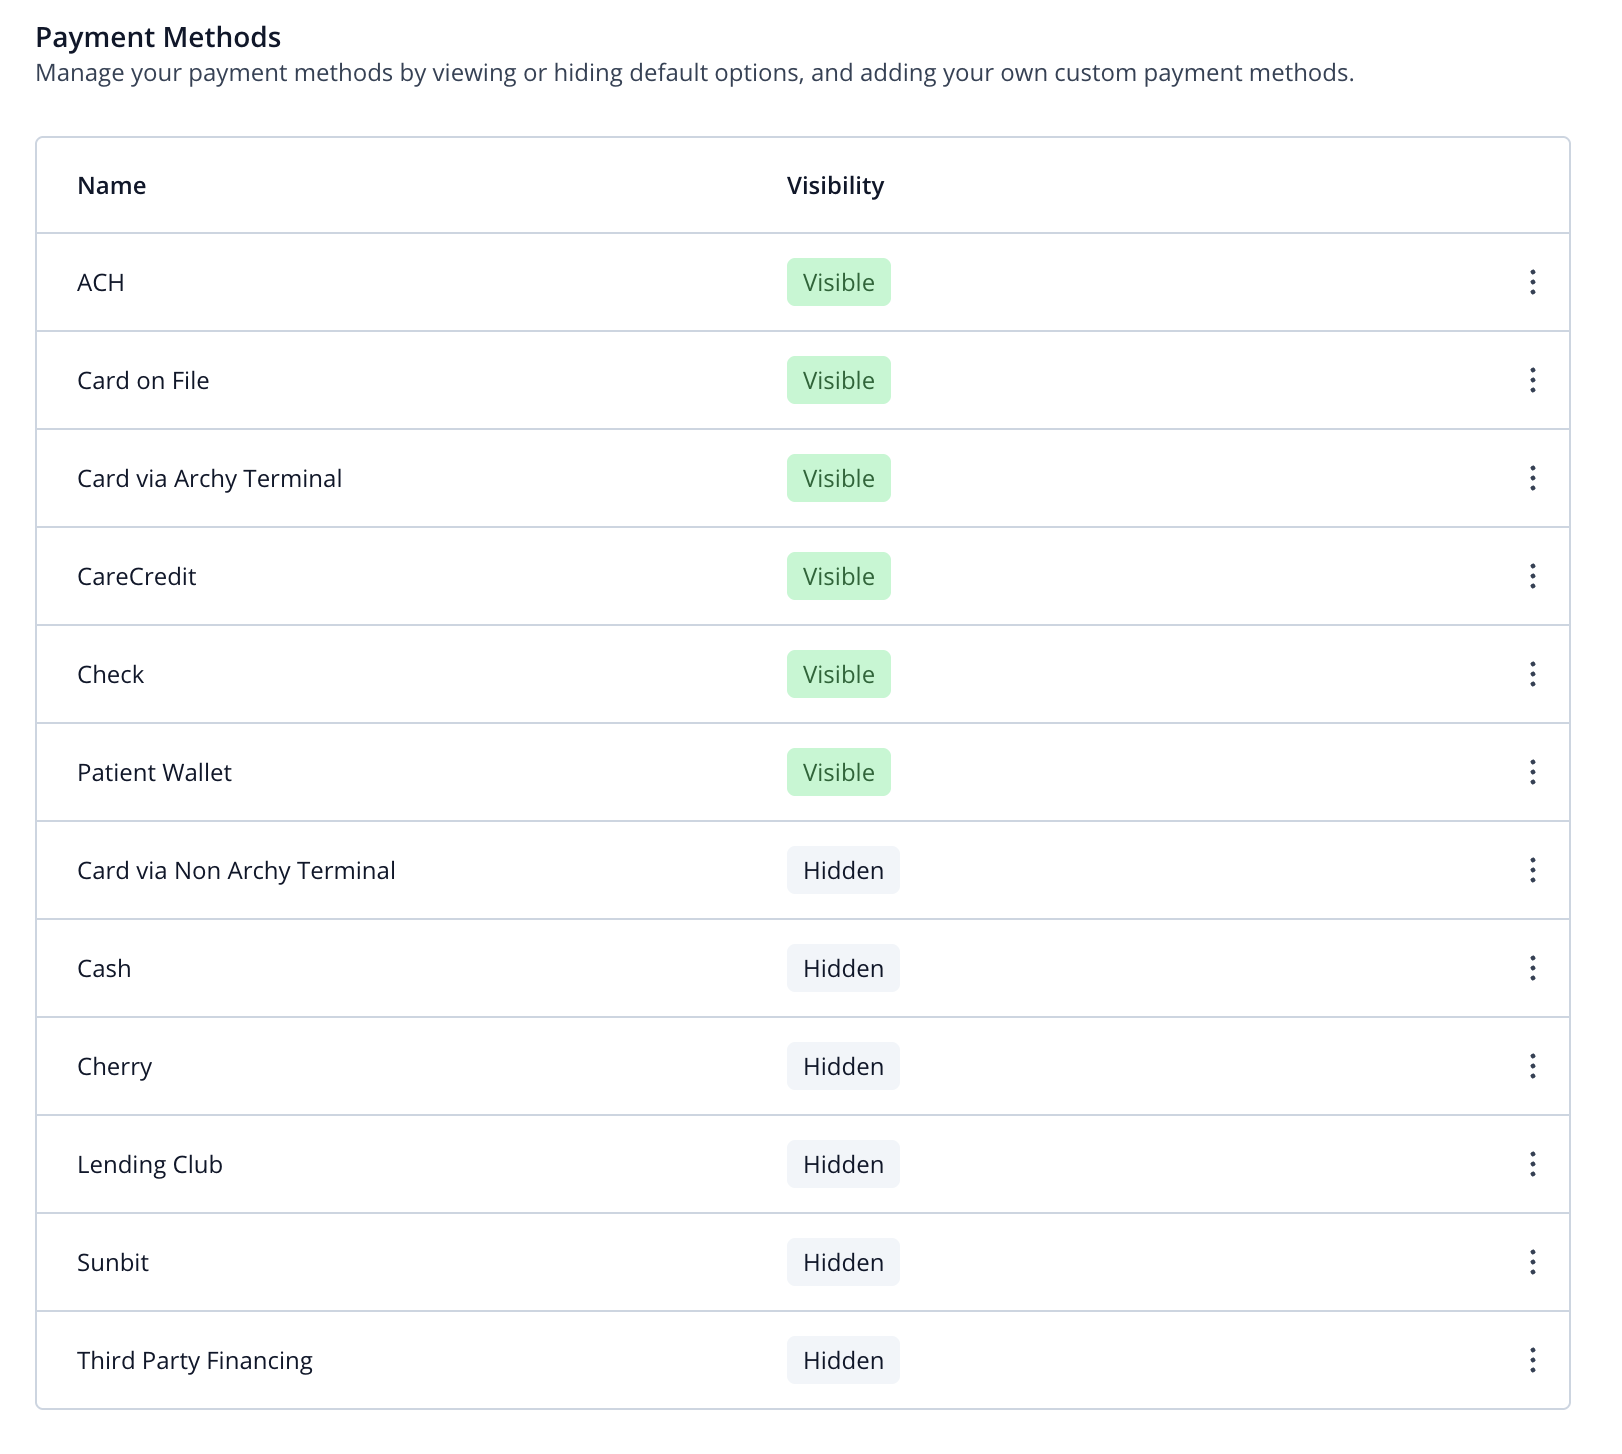This screenshot has height=1454, width=1622.
Task: Select the Lending Club name
Action: click(x=150, y=1165)
